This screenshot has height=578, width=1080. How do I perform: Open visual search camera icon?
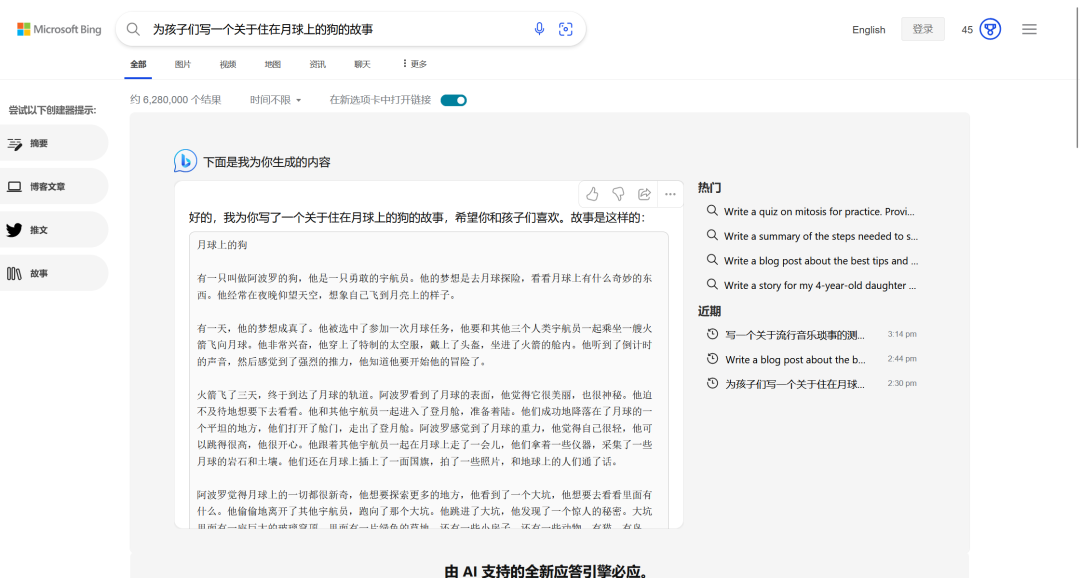[566, 29]
